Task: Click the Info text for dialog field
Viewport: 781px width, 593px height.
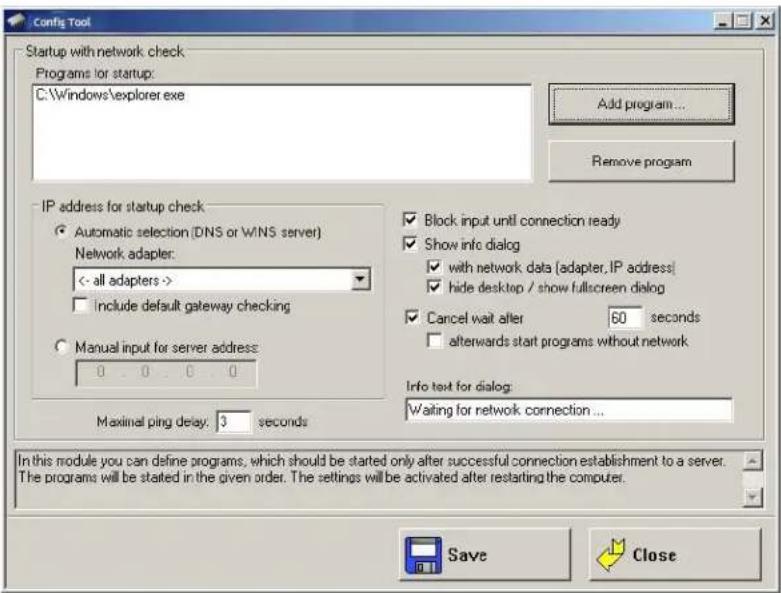Action: tap(569, 410)
